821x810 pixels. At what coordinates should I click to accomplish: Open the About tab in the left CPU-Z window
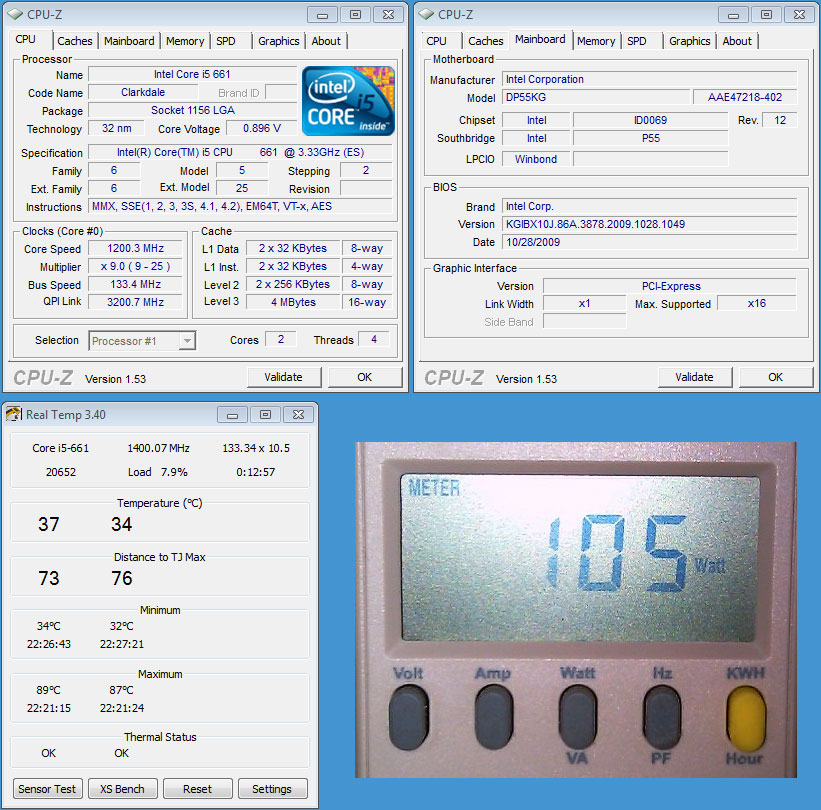pos(326,41)
